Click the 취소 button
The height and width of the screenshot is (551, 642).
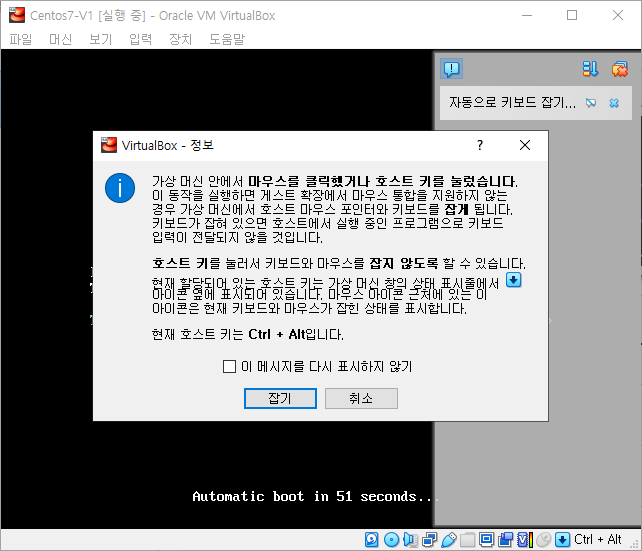(x=361, y=398)
